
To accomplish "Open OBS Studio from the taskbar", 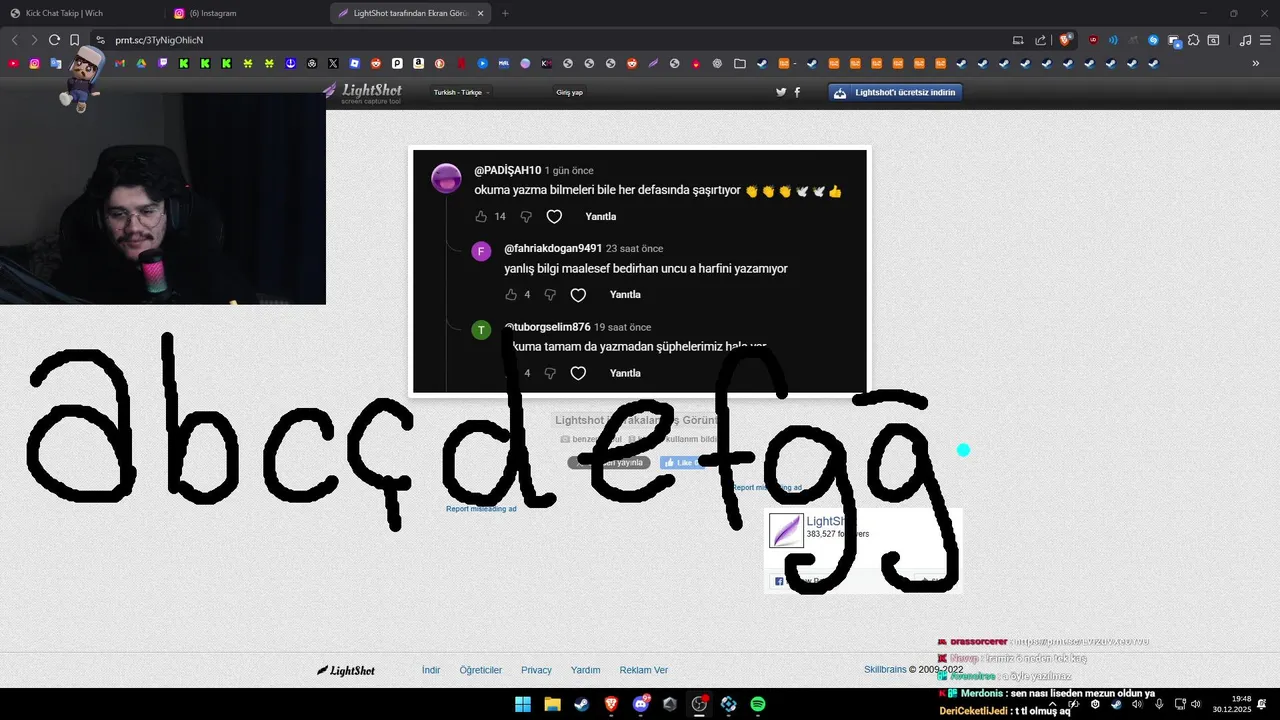I will 699,704.
